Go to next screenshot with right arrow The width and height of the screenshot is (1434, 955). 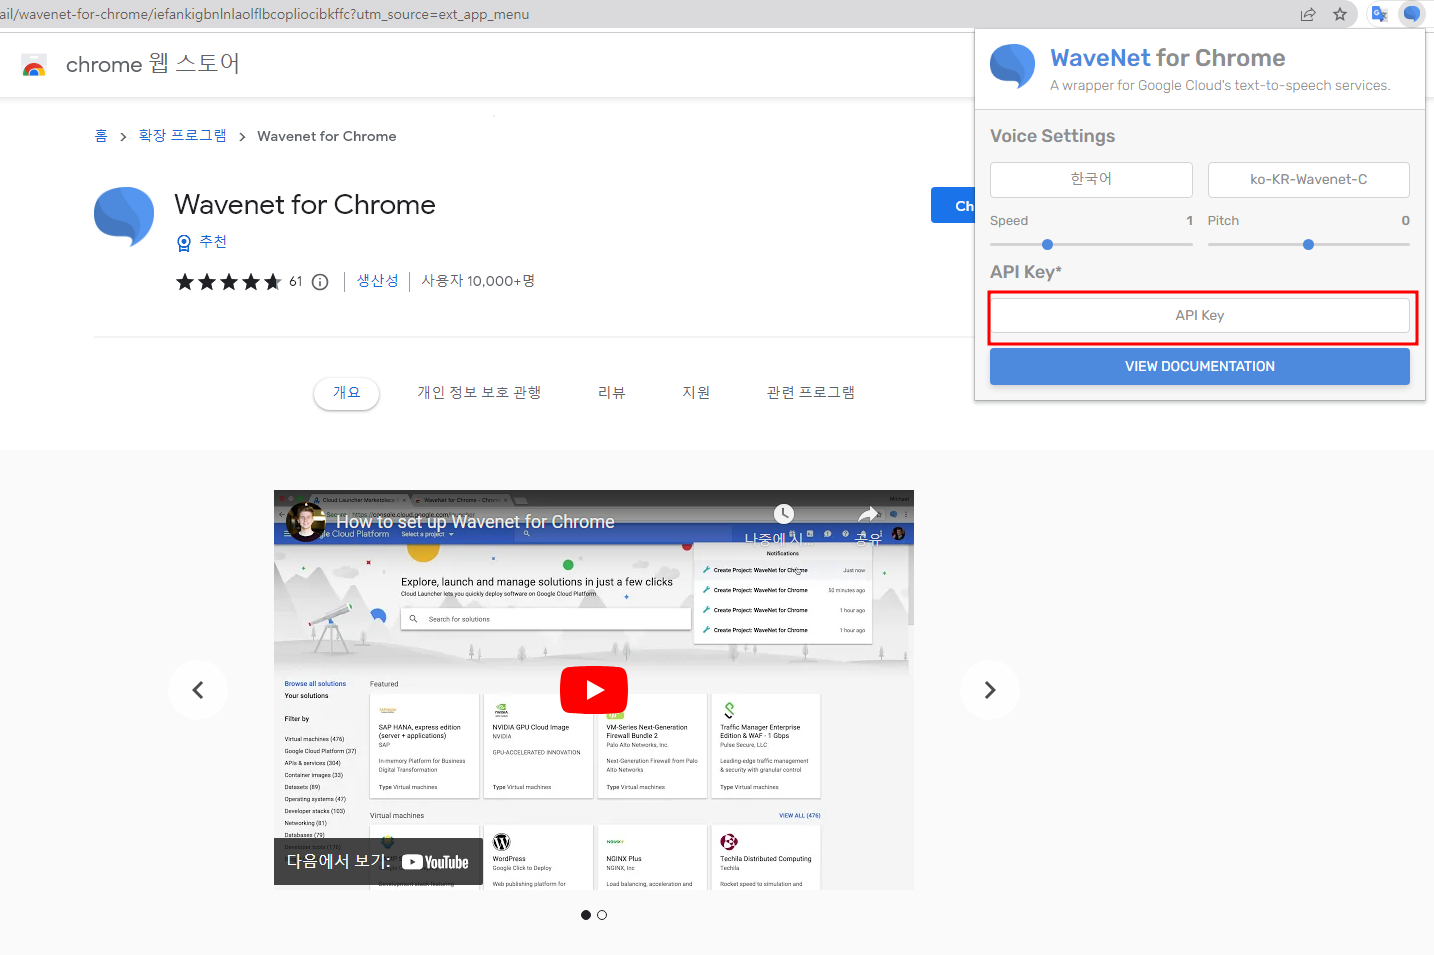click(990, 690)
